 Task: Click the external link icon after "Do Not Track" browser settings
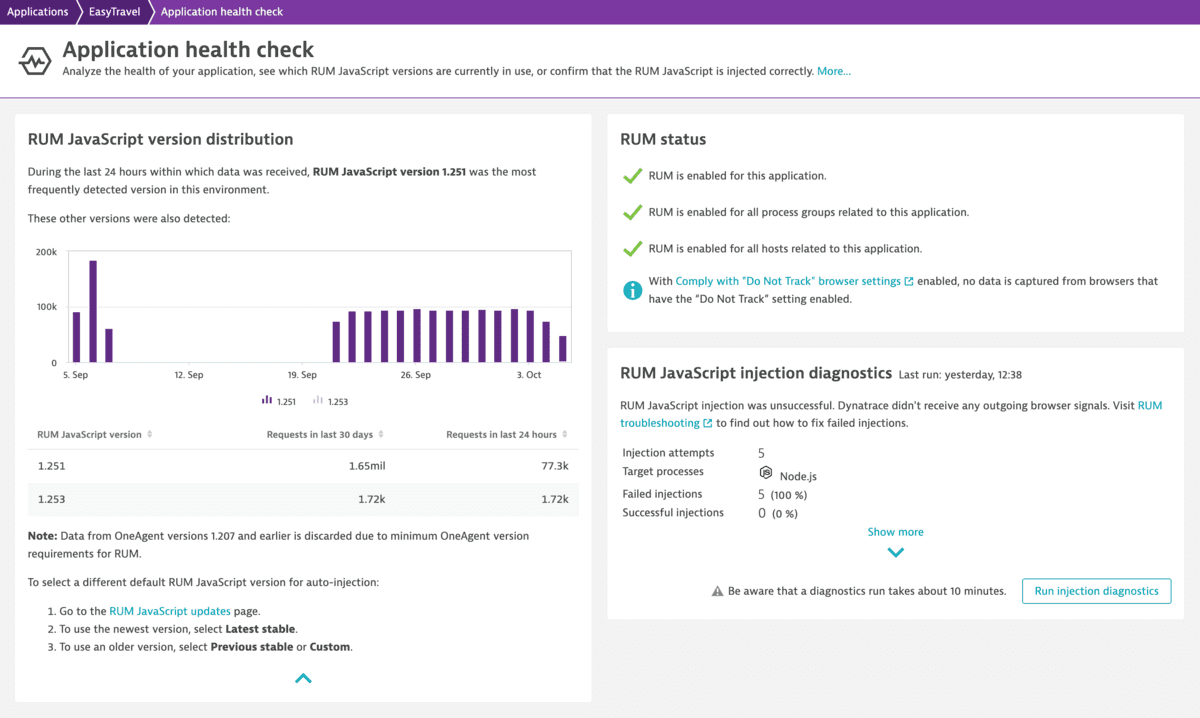pyautogui.click(x=908, y=280)
